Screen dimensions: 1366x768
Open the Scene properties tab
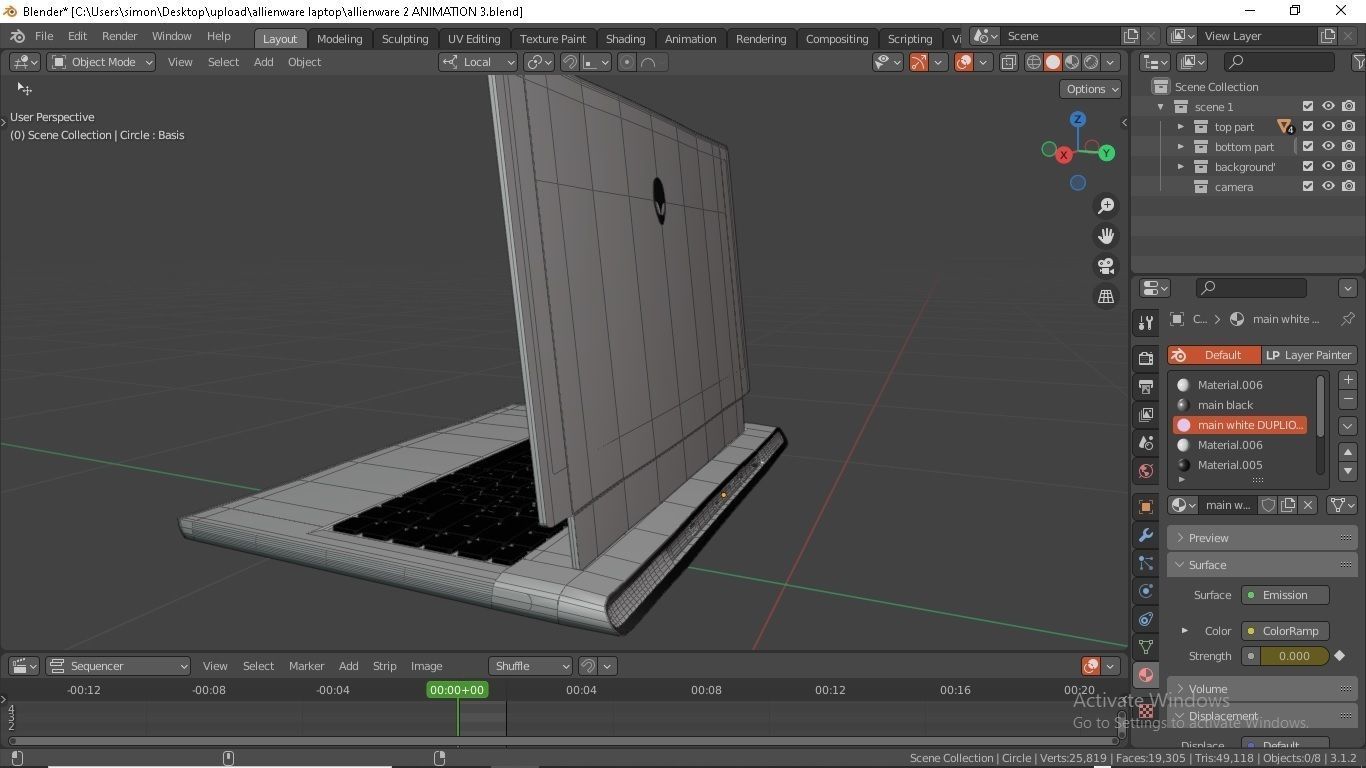coord(1146,442)
